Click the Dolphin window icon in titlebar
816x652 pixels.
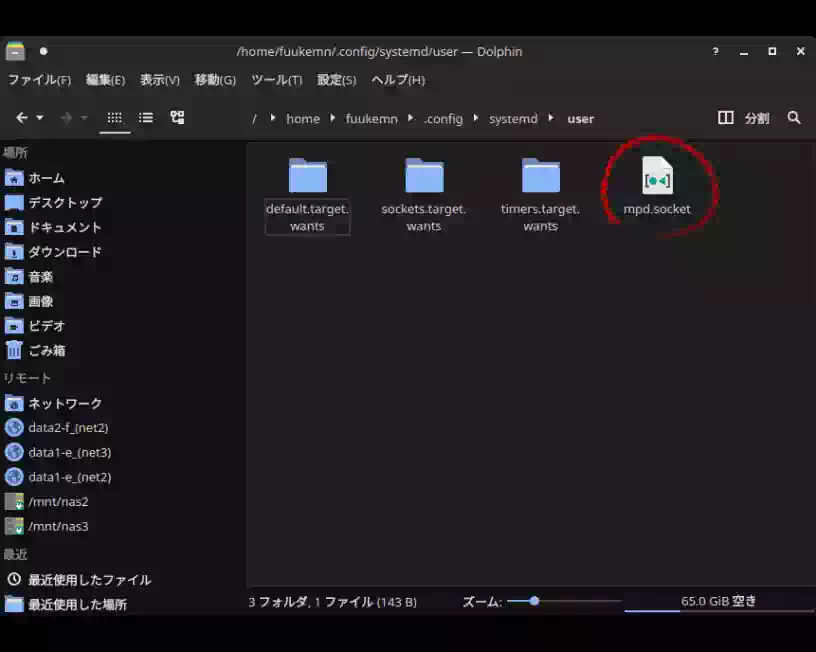(x=15, y=51)
